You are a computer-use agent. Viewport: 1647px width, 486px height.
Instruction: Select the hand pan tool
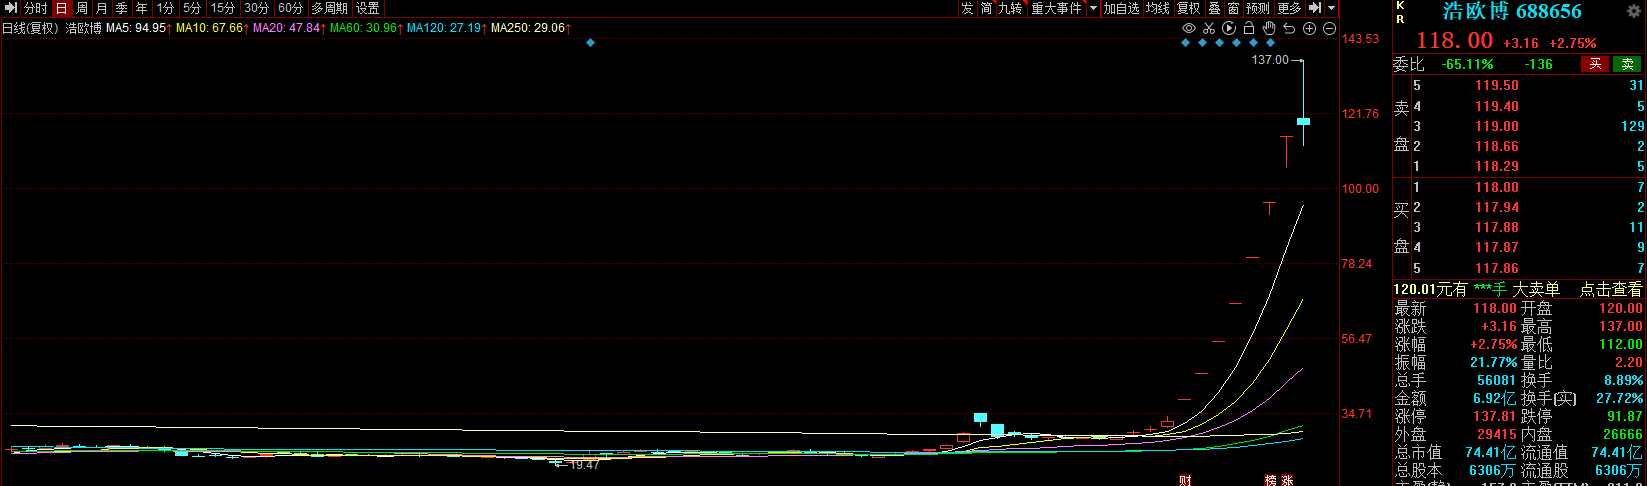(x=1269, y=28)
